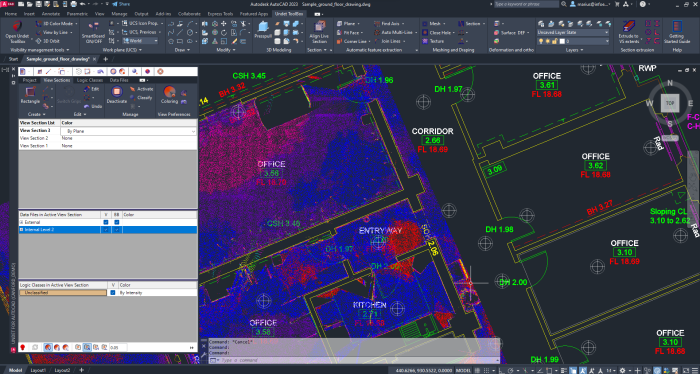This screenshot has height=374, width=700.
Task: Click Classify in the Manage group
Action: (141, 97)
